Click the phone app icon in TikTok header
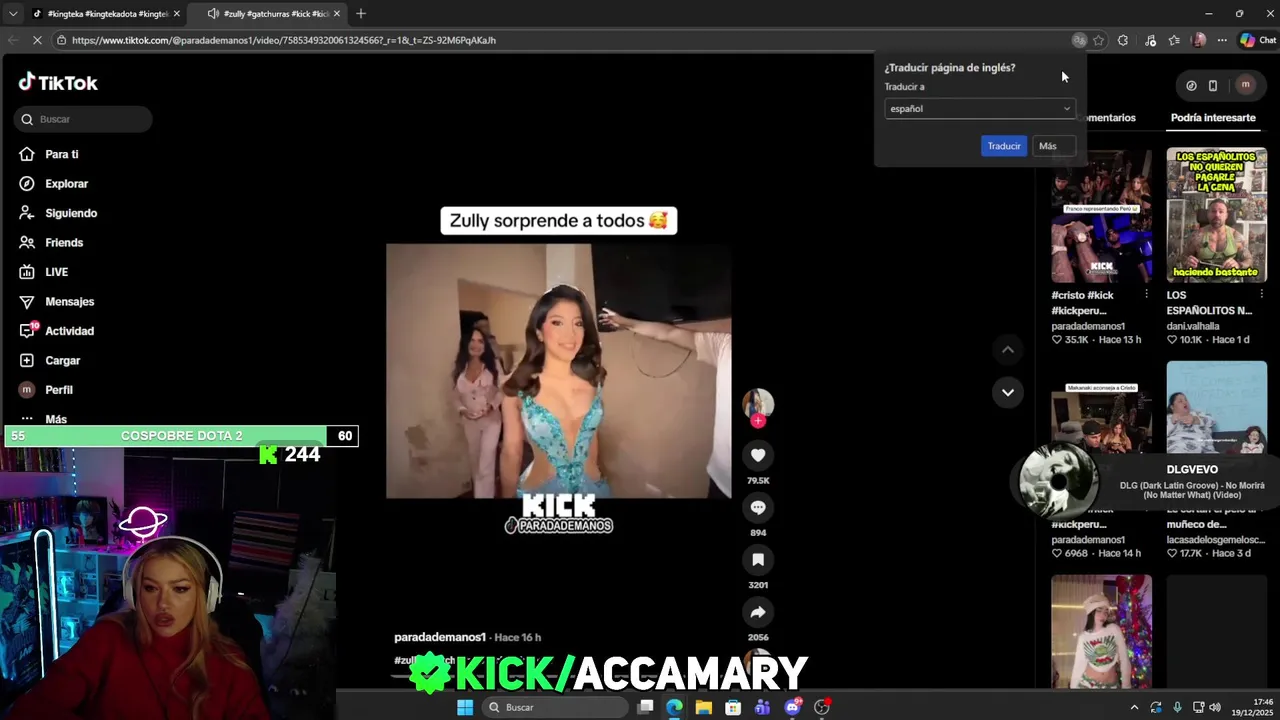The width and height of the screenshot is (1280, 720). (1213, 85)
